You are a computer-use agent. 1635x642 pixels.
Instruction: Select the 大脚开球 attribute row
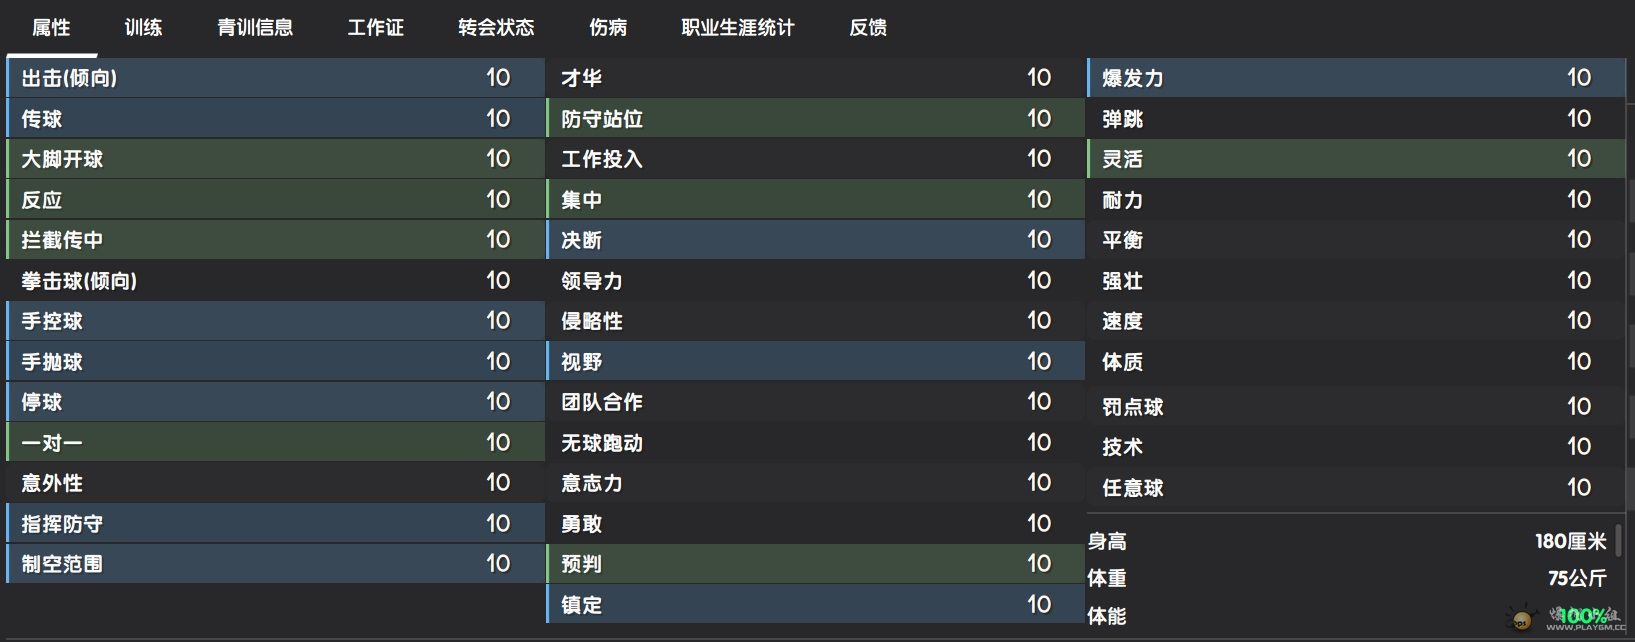(x=275, y=159)
